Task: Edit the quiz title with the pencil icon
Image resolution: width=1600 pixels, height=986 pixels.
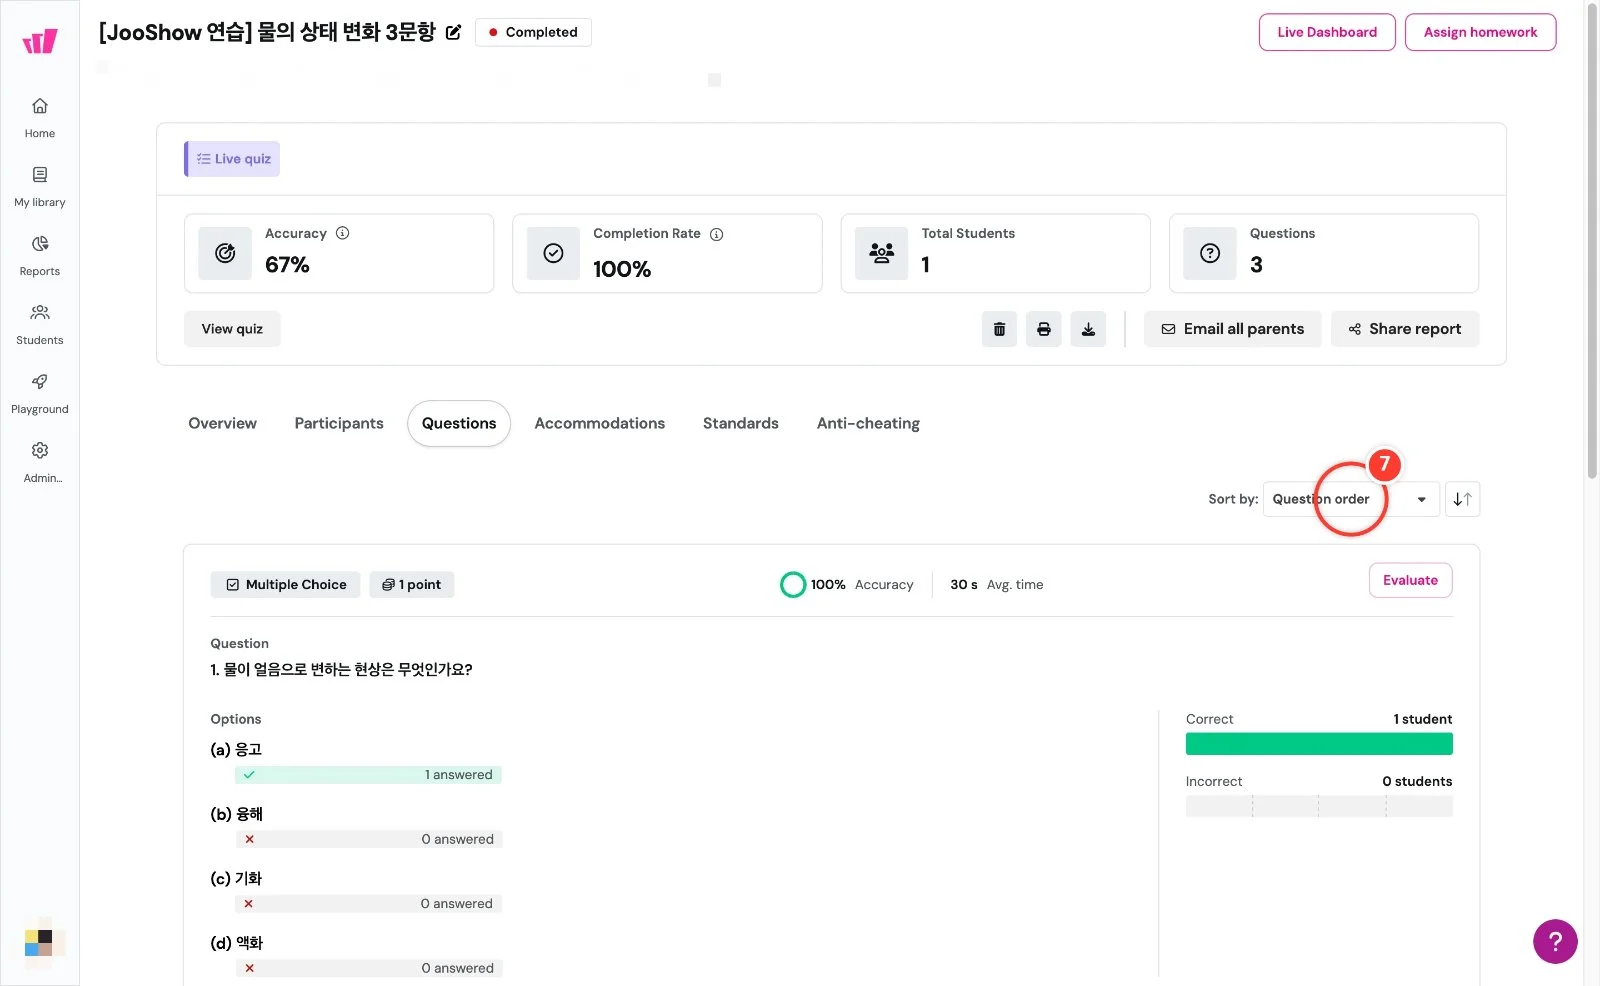Action: coord(453,32)
